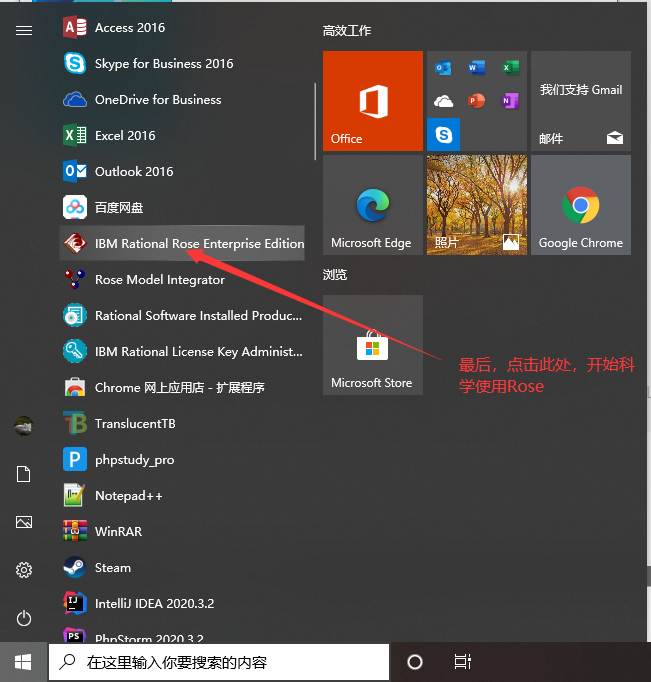This screenshot has width=651, height=682.
Task: Click the small Excel icon in Office folder tile
Action: (510, 68)
